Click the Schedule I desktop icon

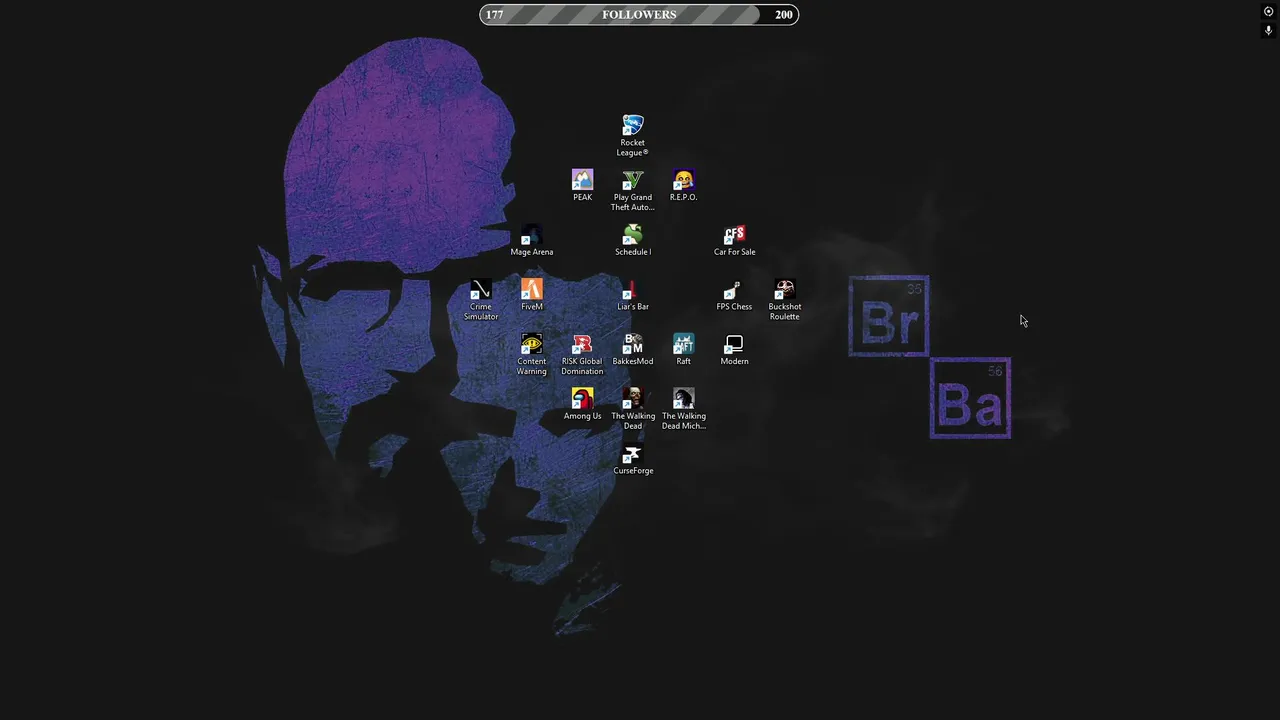[x=633, y=240]
